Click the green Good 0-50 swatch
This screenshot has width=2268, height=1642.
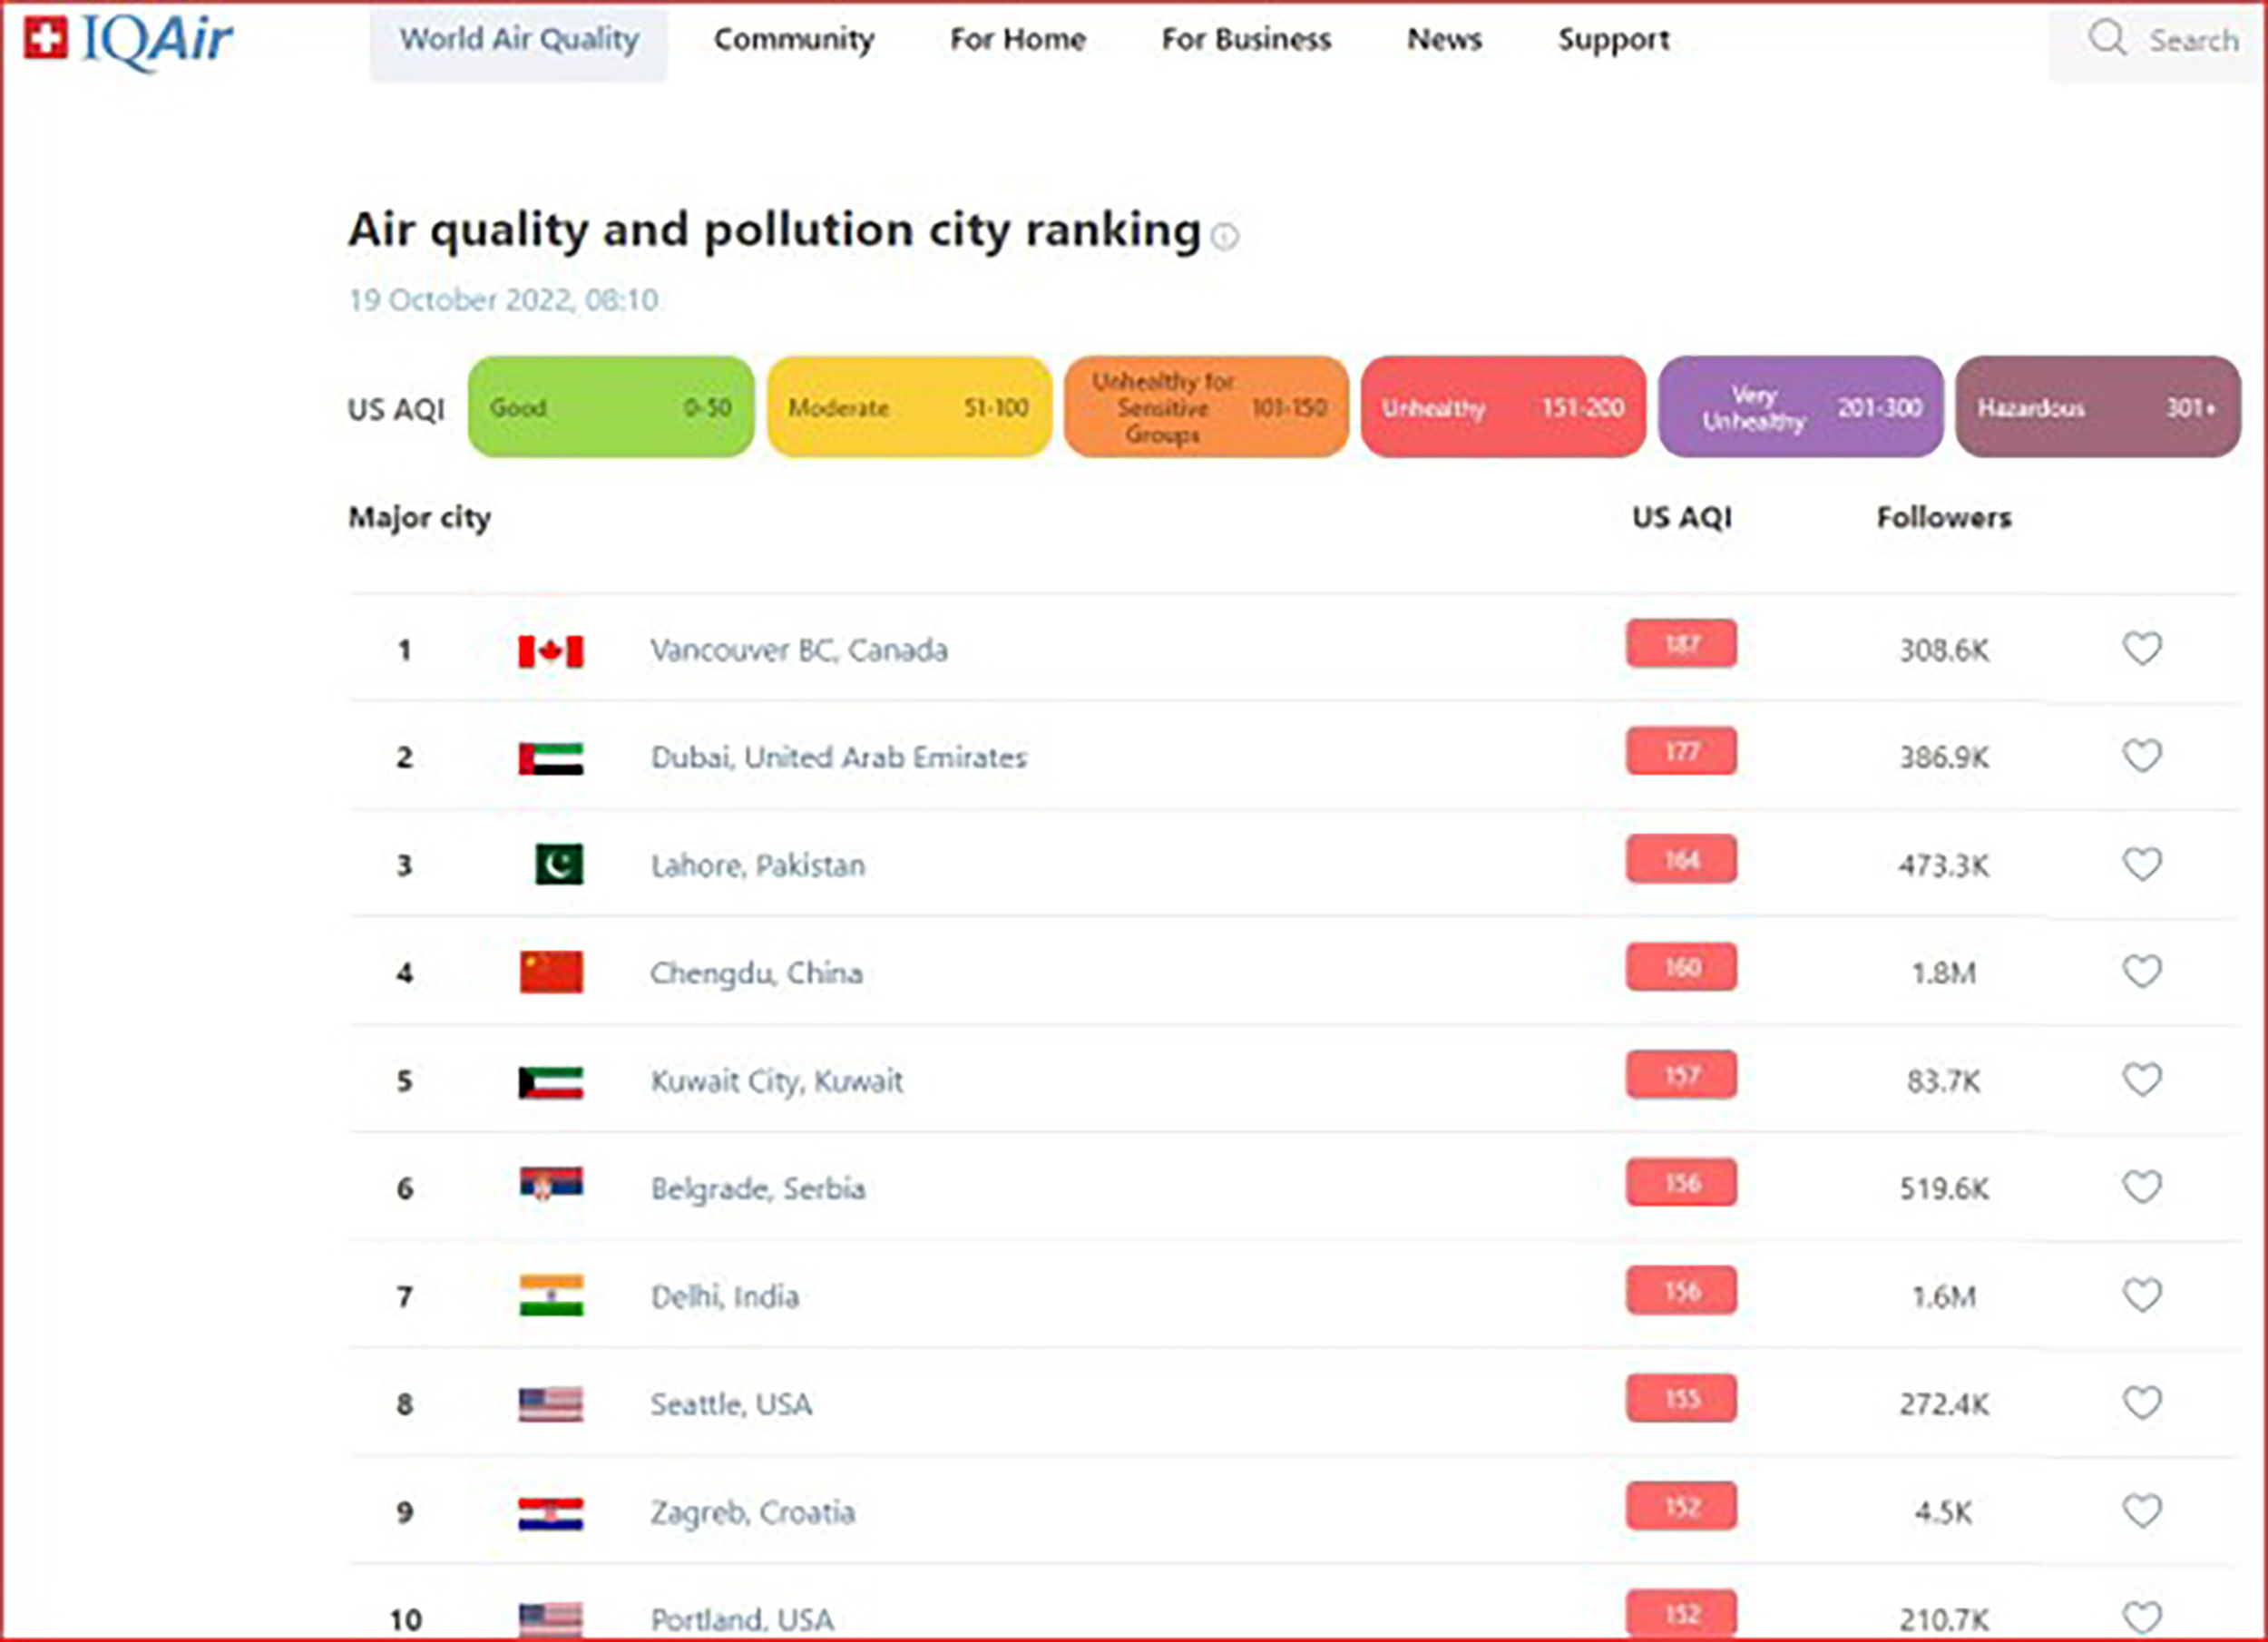tap(611, 407)
